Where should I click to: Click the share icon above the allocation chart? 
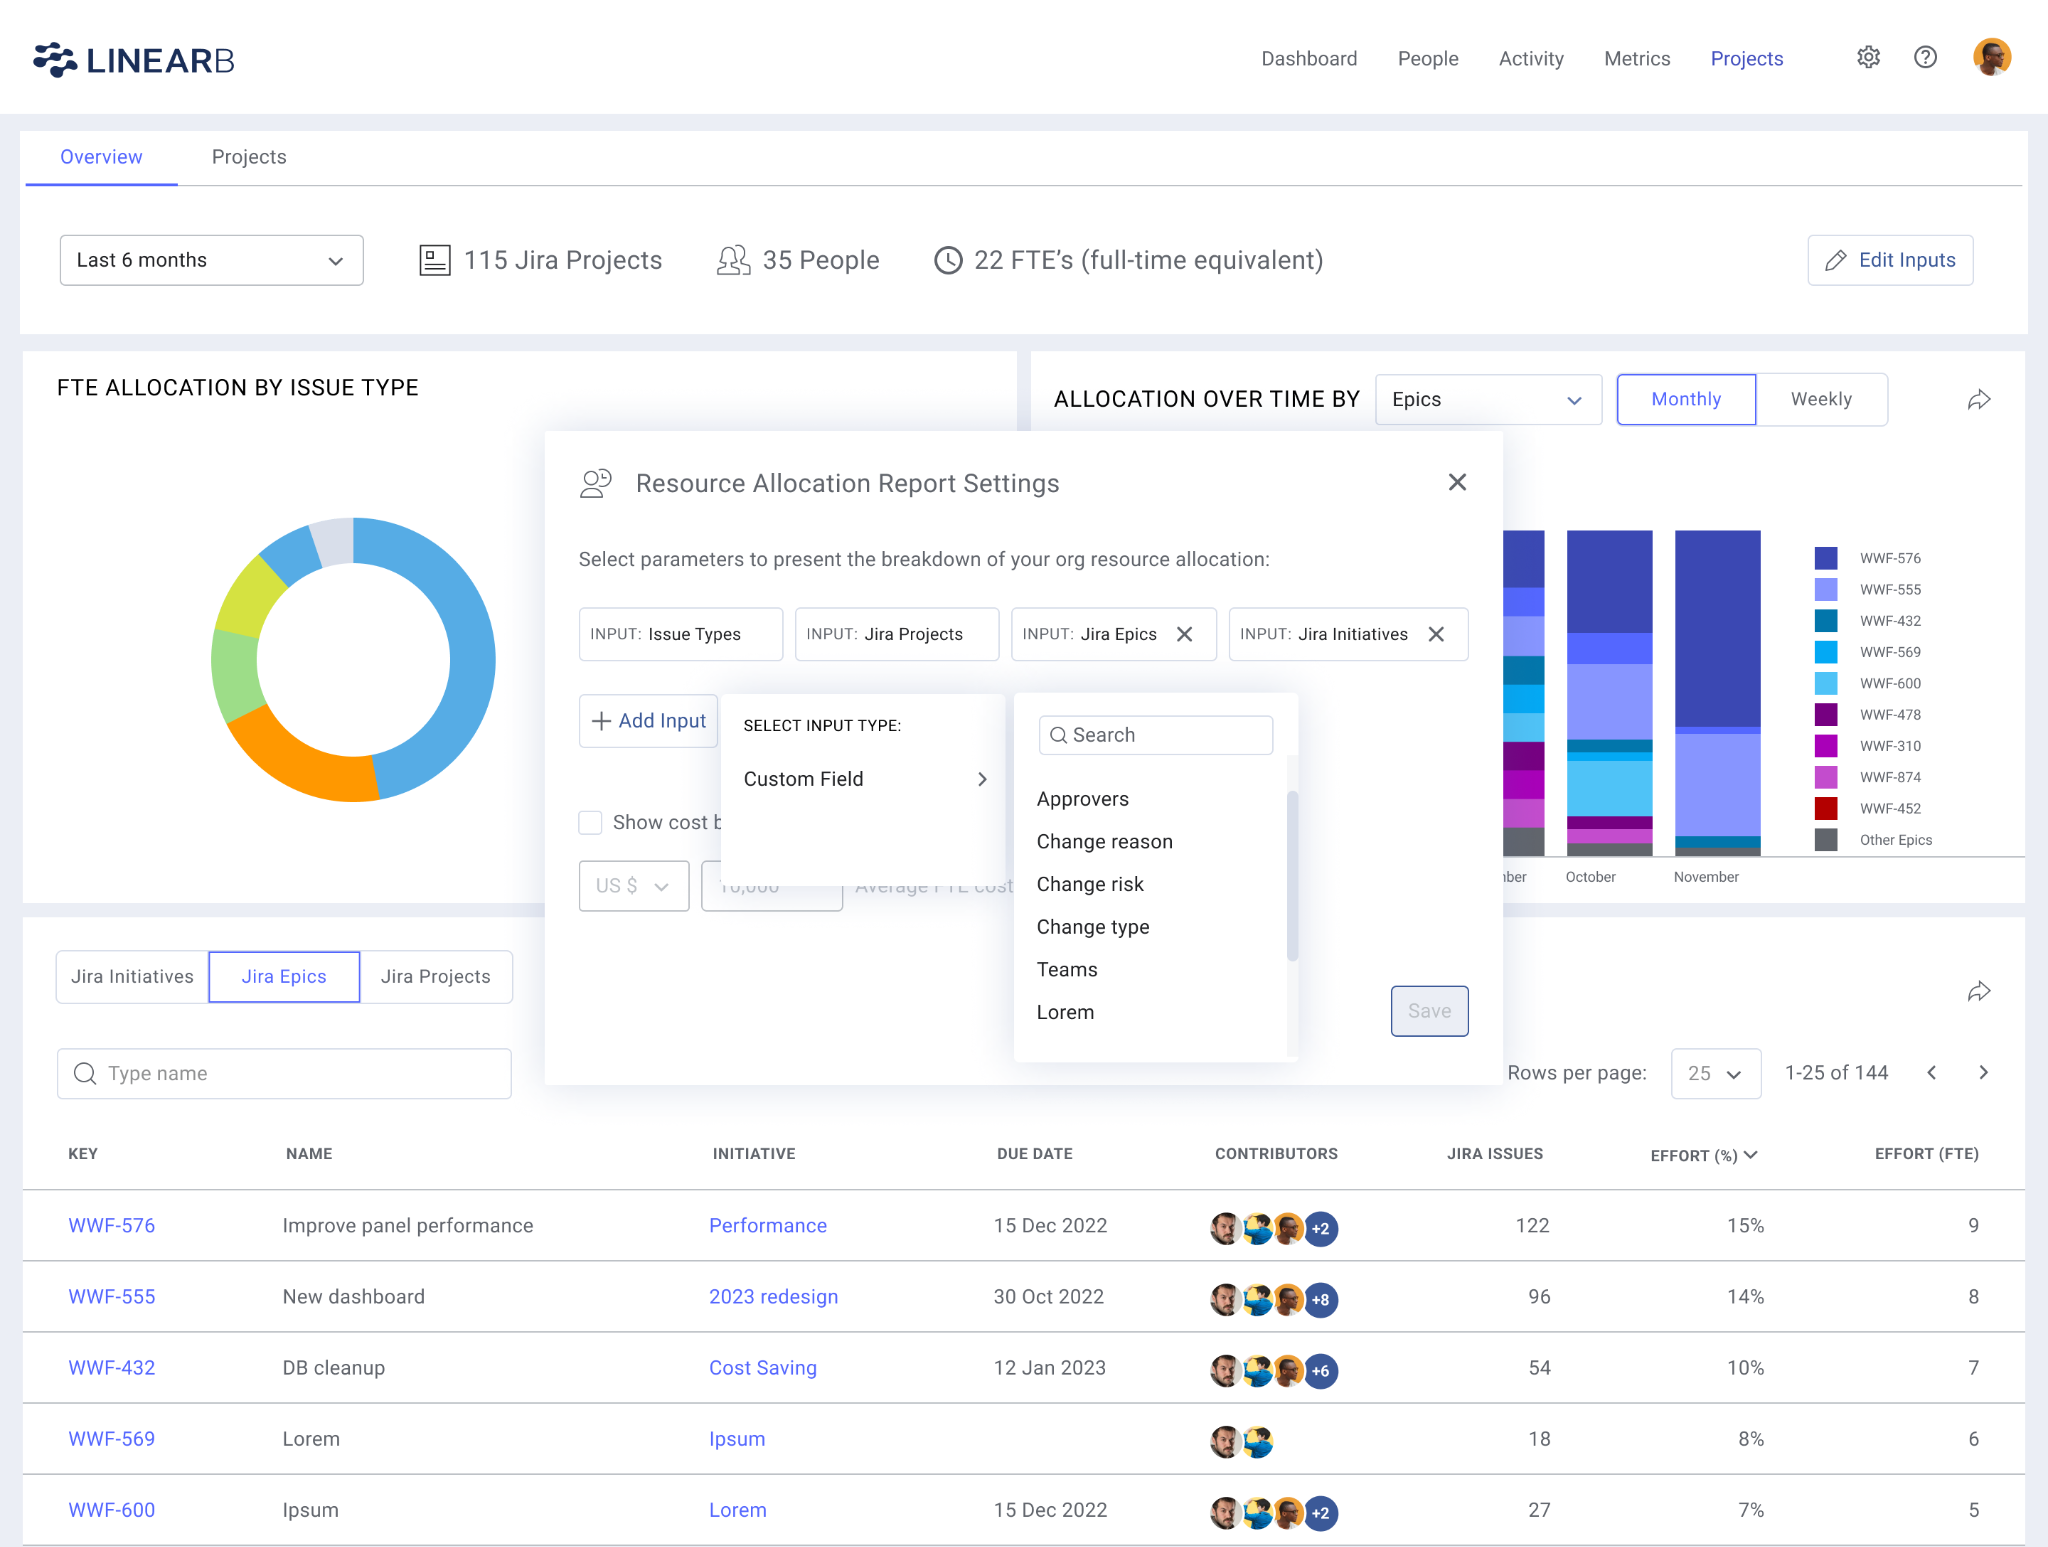pos(1979,398)
